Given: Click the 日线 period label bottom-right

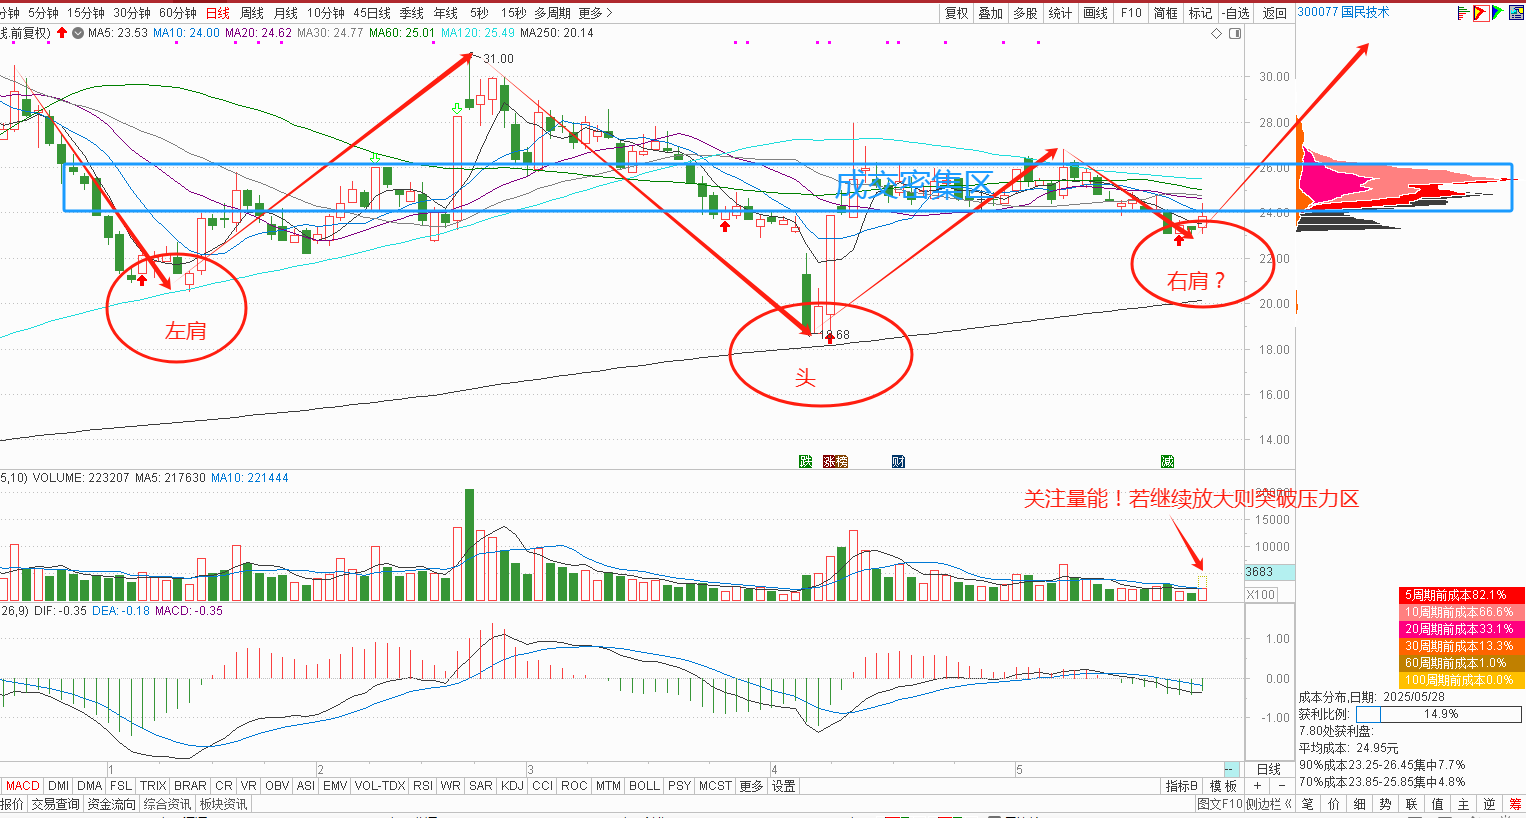Looking at the screenshot, I should pyautogui.click(x=1269, y=769).
